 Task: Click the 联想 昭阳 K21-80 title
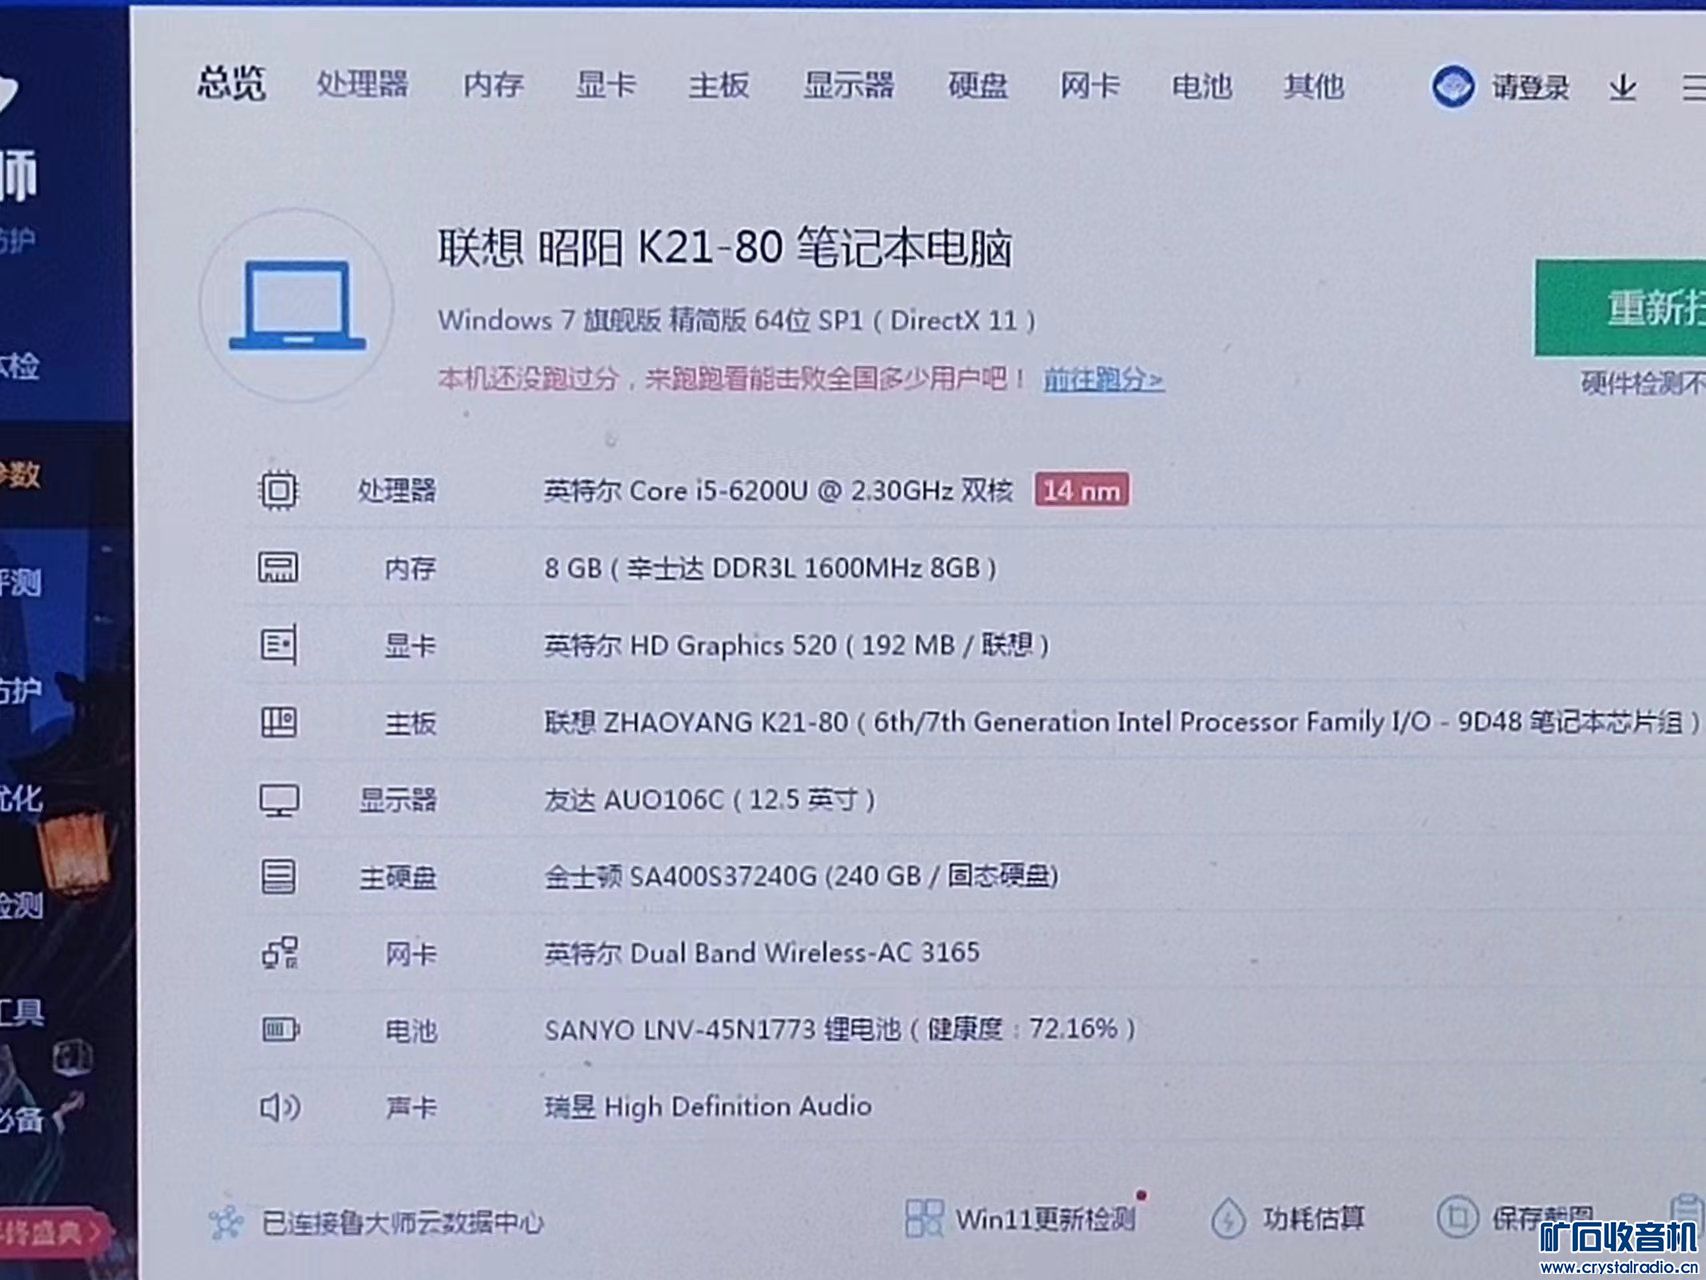[725, 247]
